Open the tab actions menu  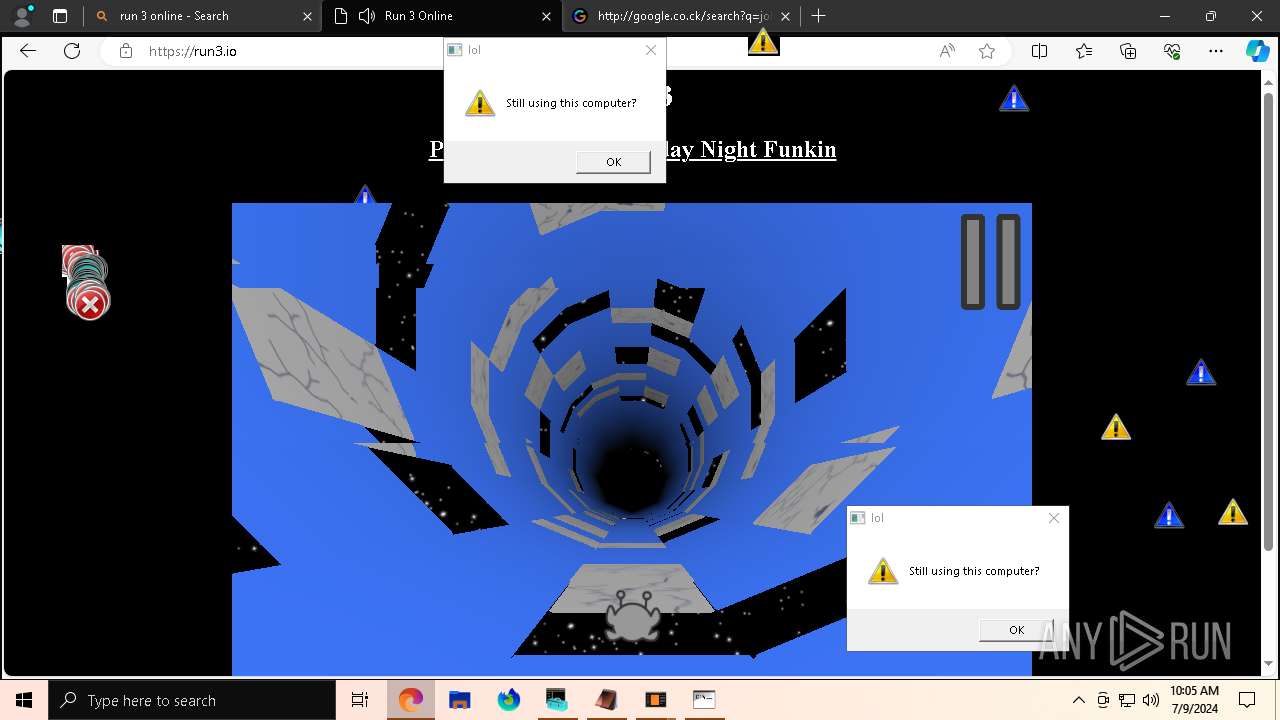coord(60,16)
